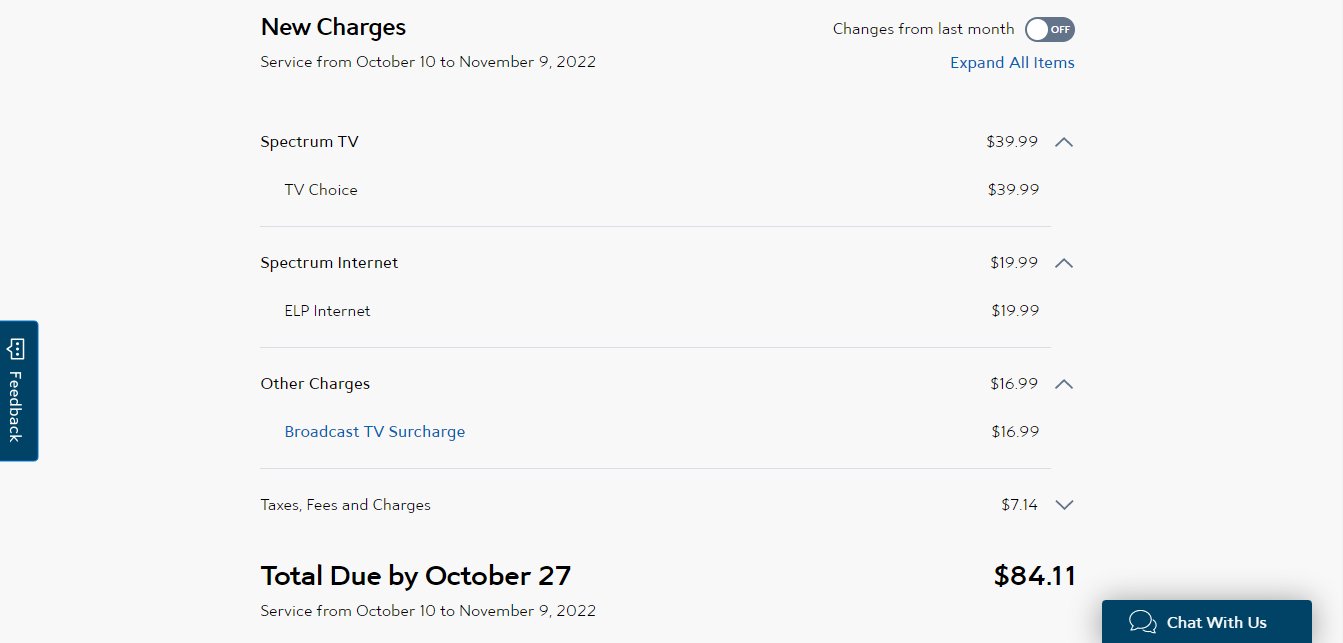Collapse the Spectrum TV section chevron
Viewport: 1343px width, 643px height.
point(1064,142)
